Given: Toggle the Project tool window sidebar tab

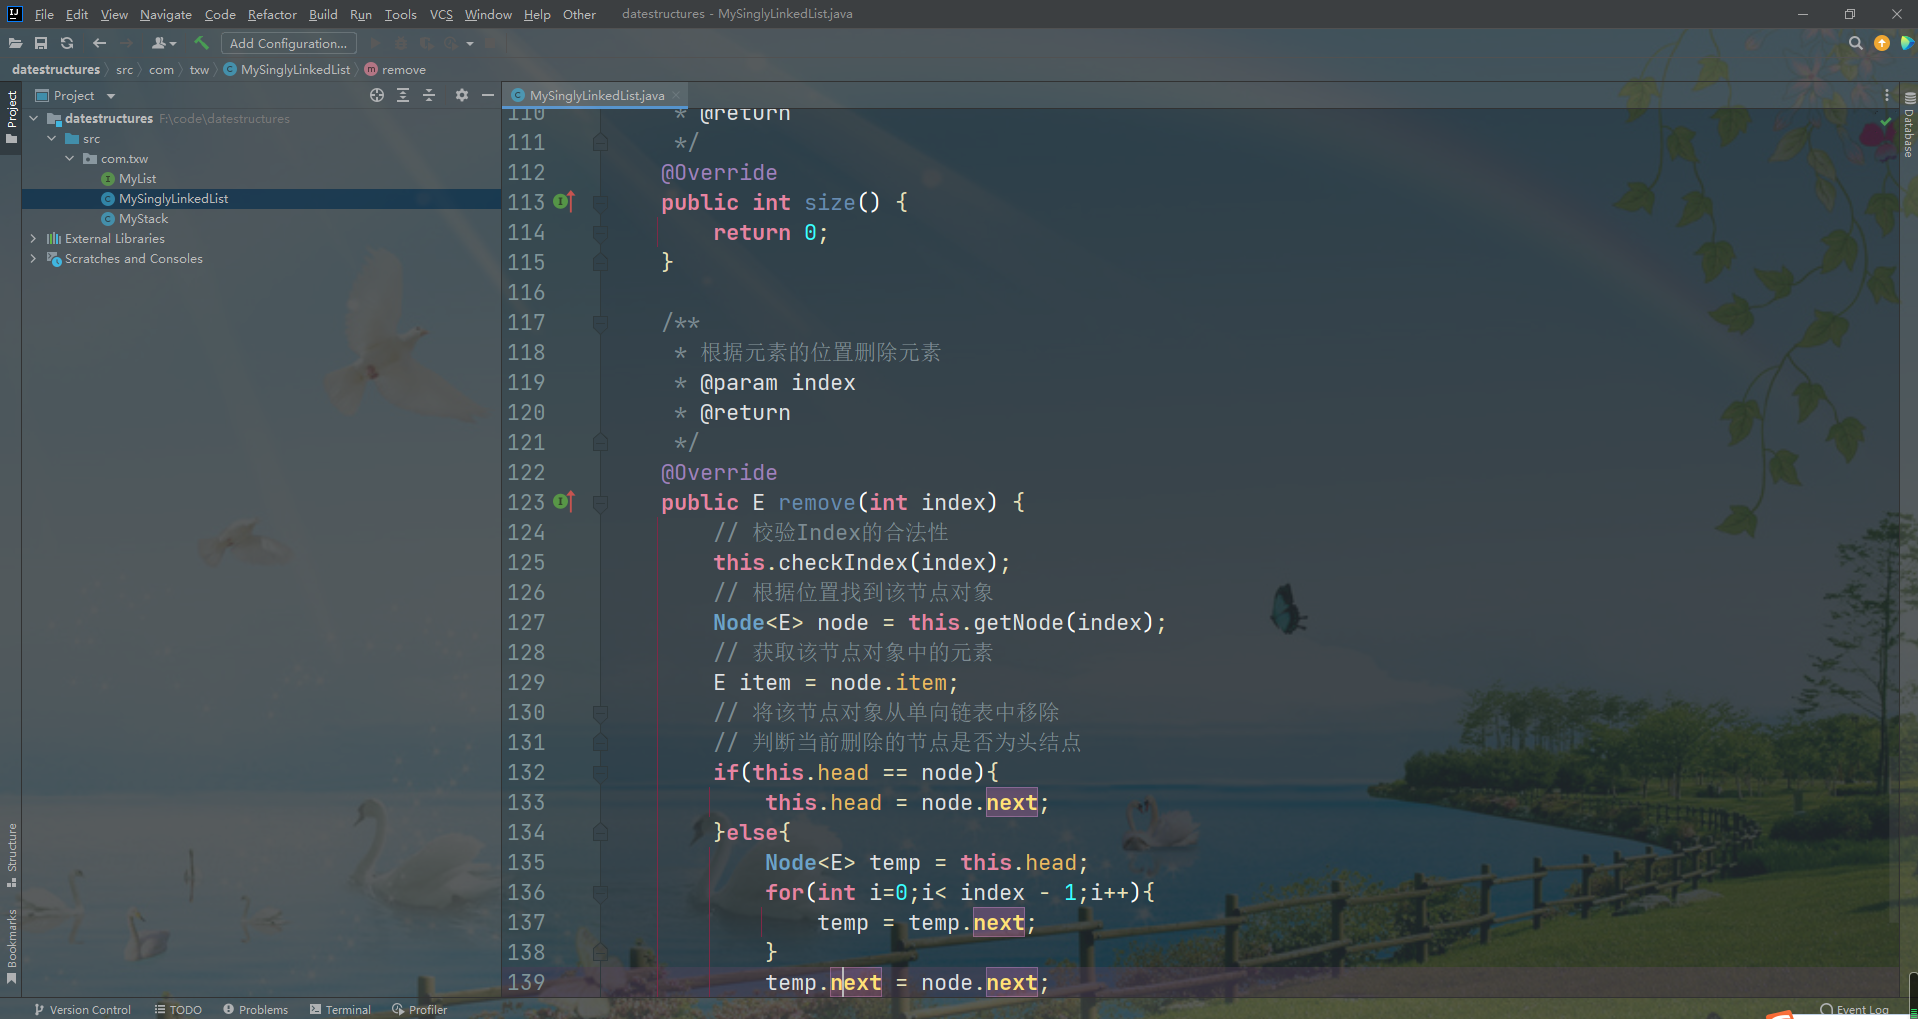Looking at the screenshot, I should [11, 116].
